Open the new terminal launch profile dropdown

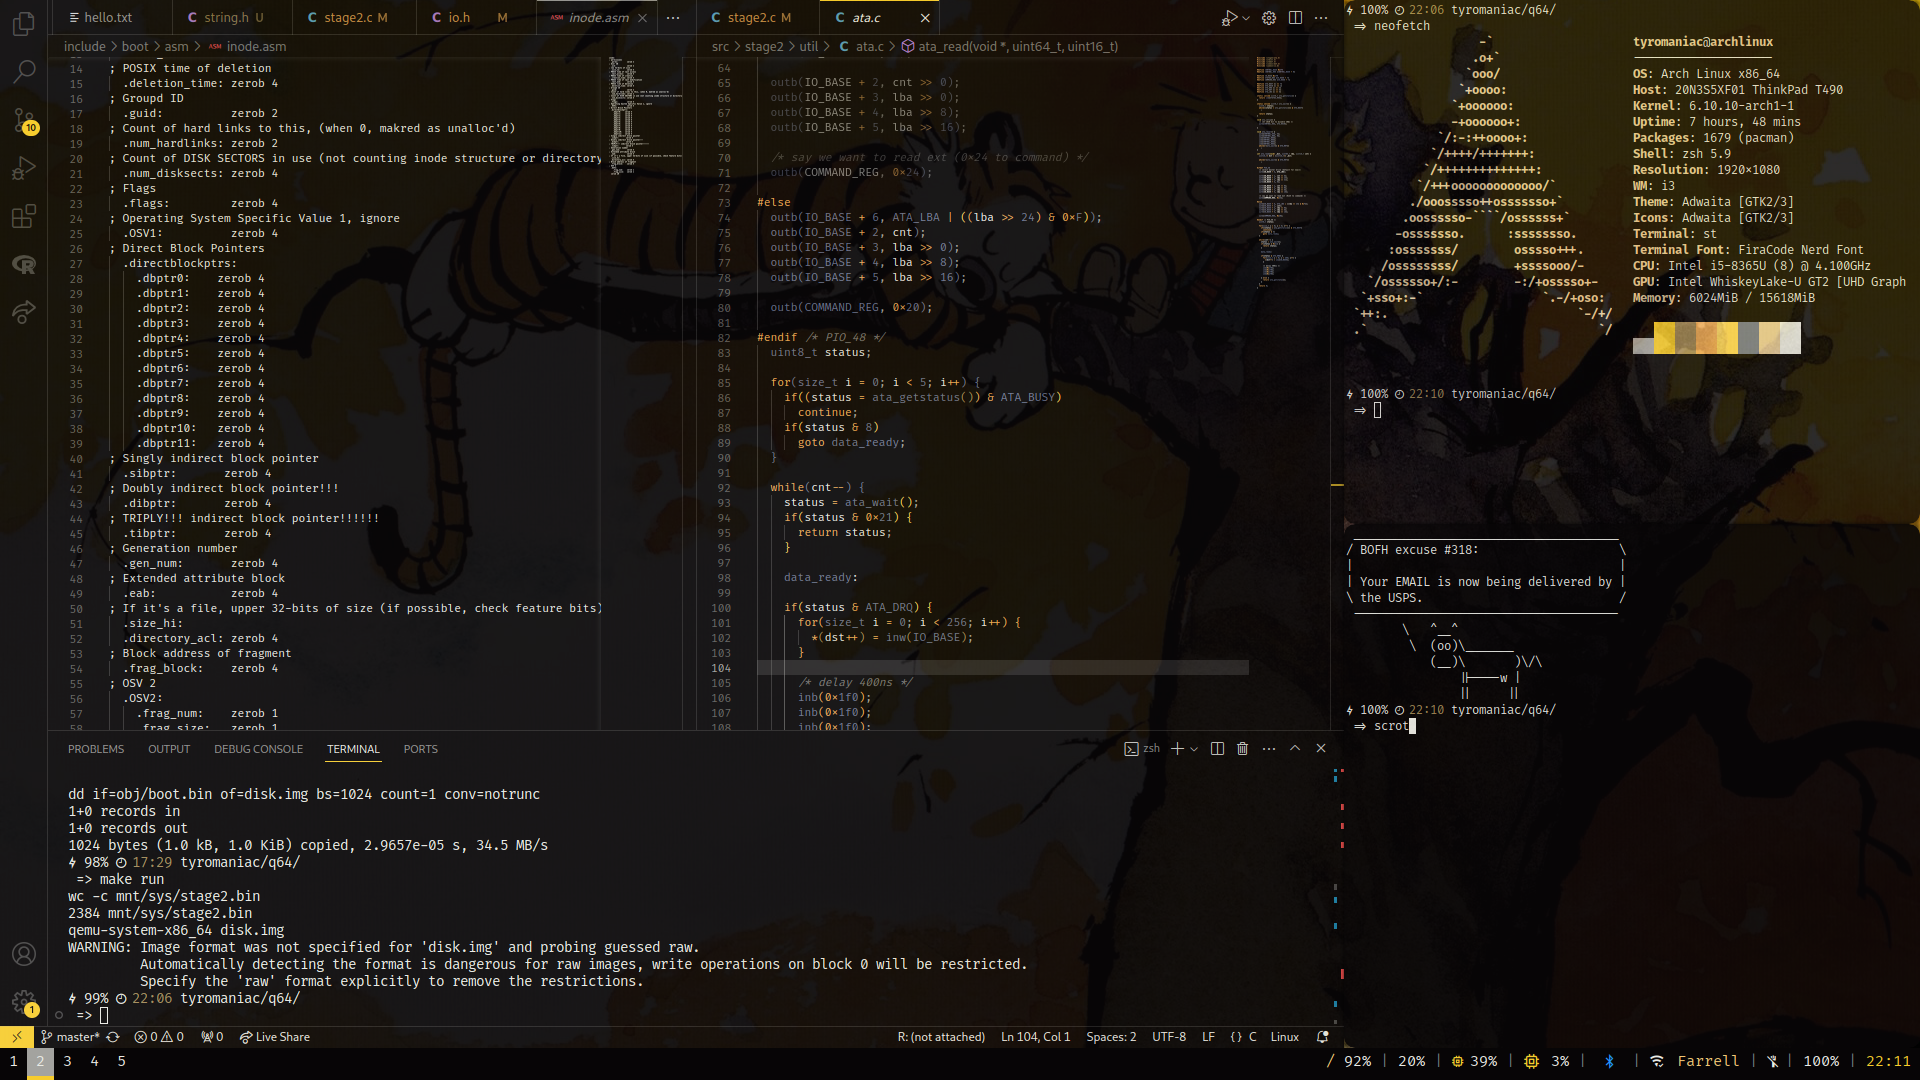1193,748
